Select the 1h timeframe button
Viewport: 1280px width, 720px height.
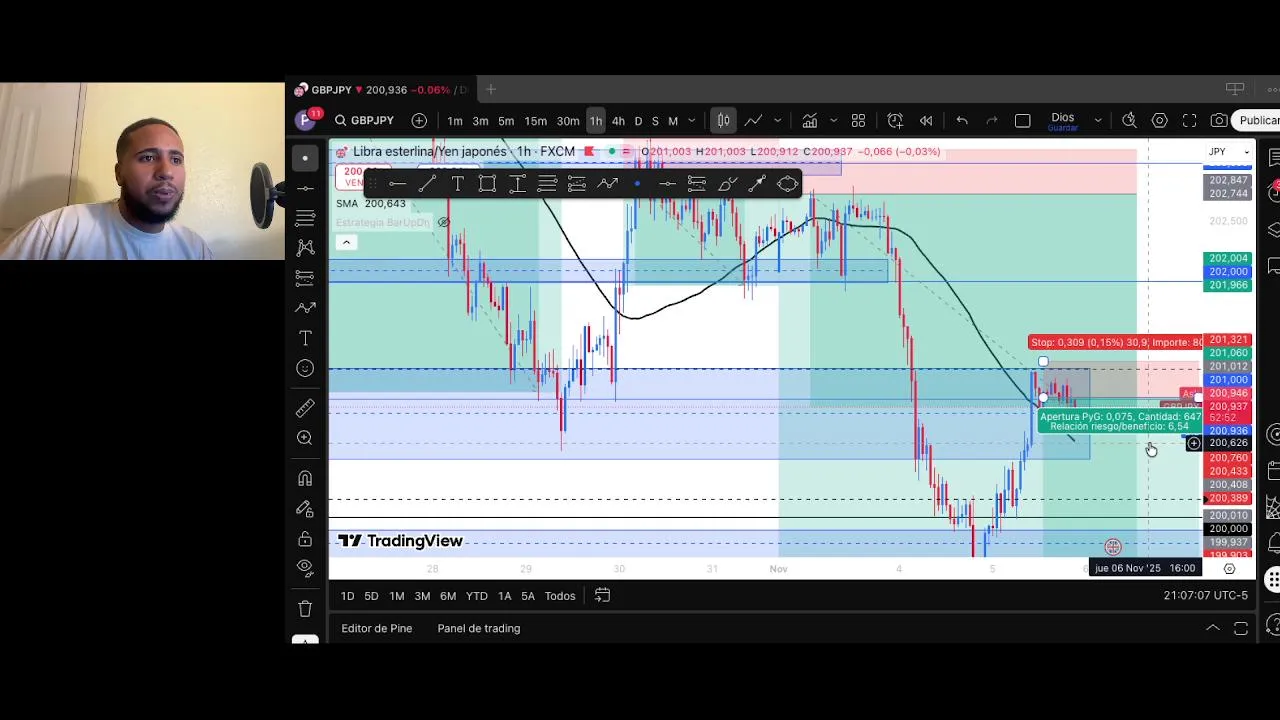click(596, 121)
